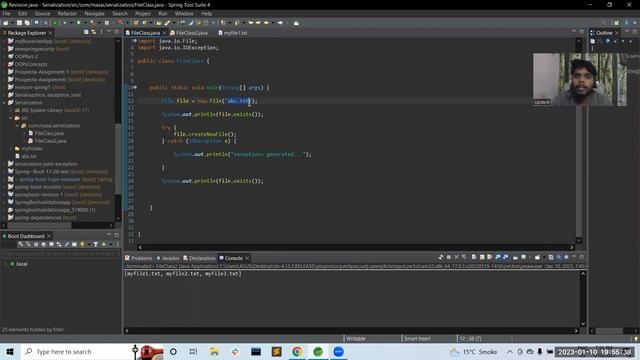Maximize the editor area
The image size is (640, 360).
(x=582, y=31)
